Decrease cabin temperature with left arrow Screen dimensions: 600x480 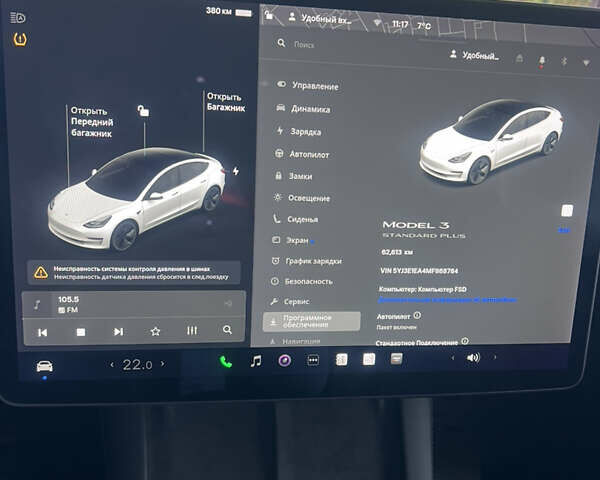112,365
